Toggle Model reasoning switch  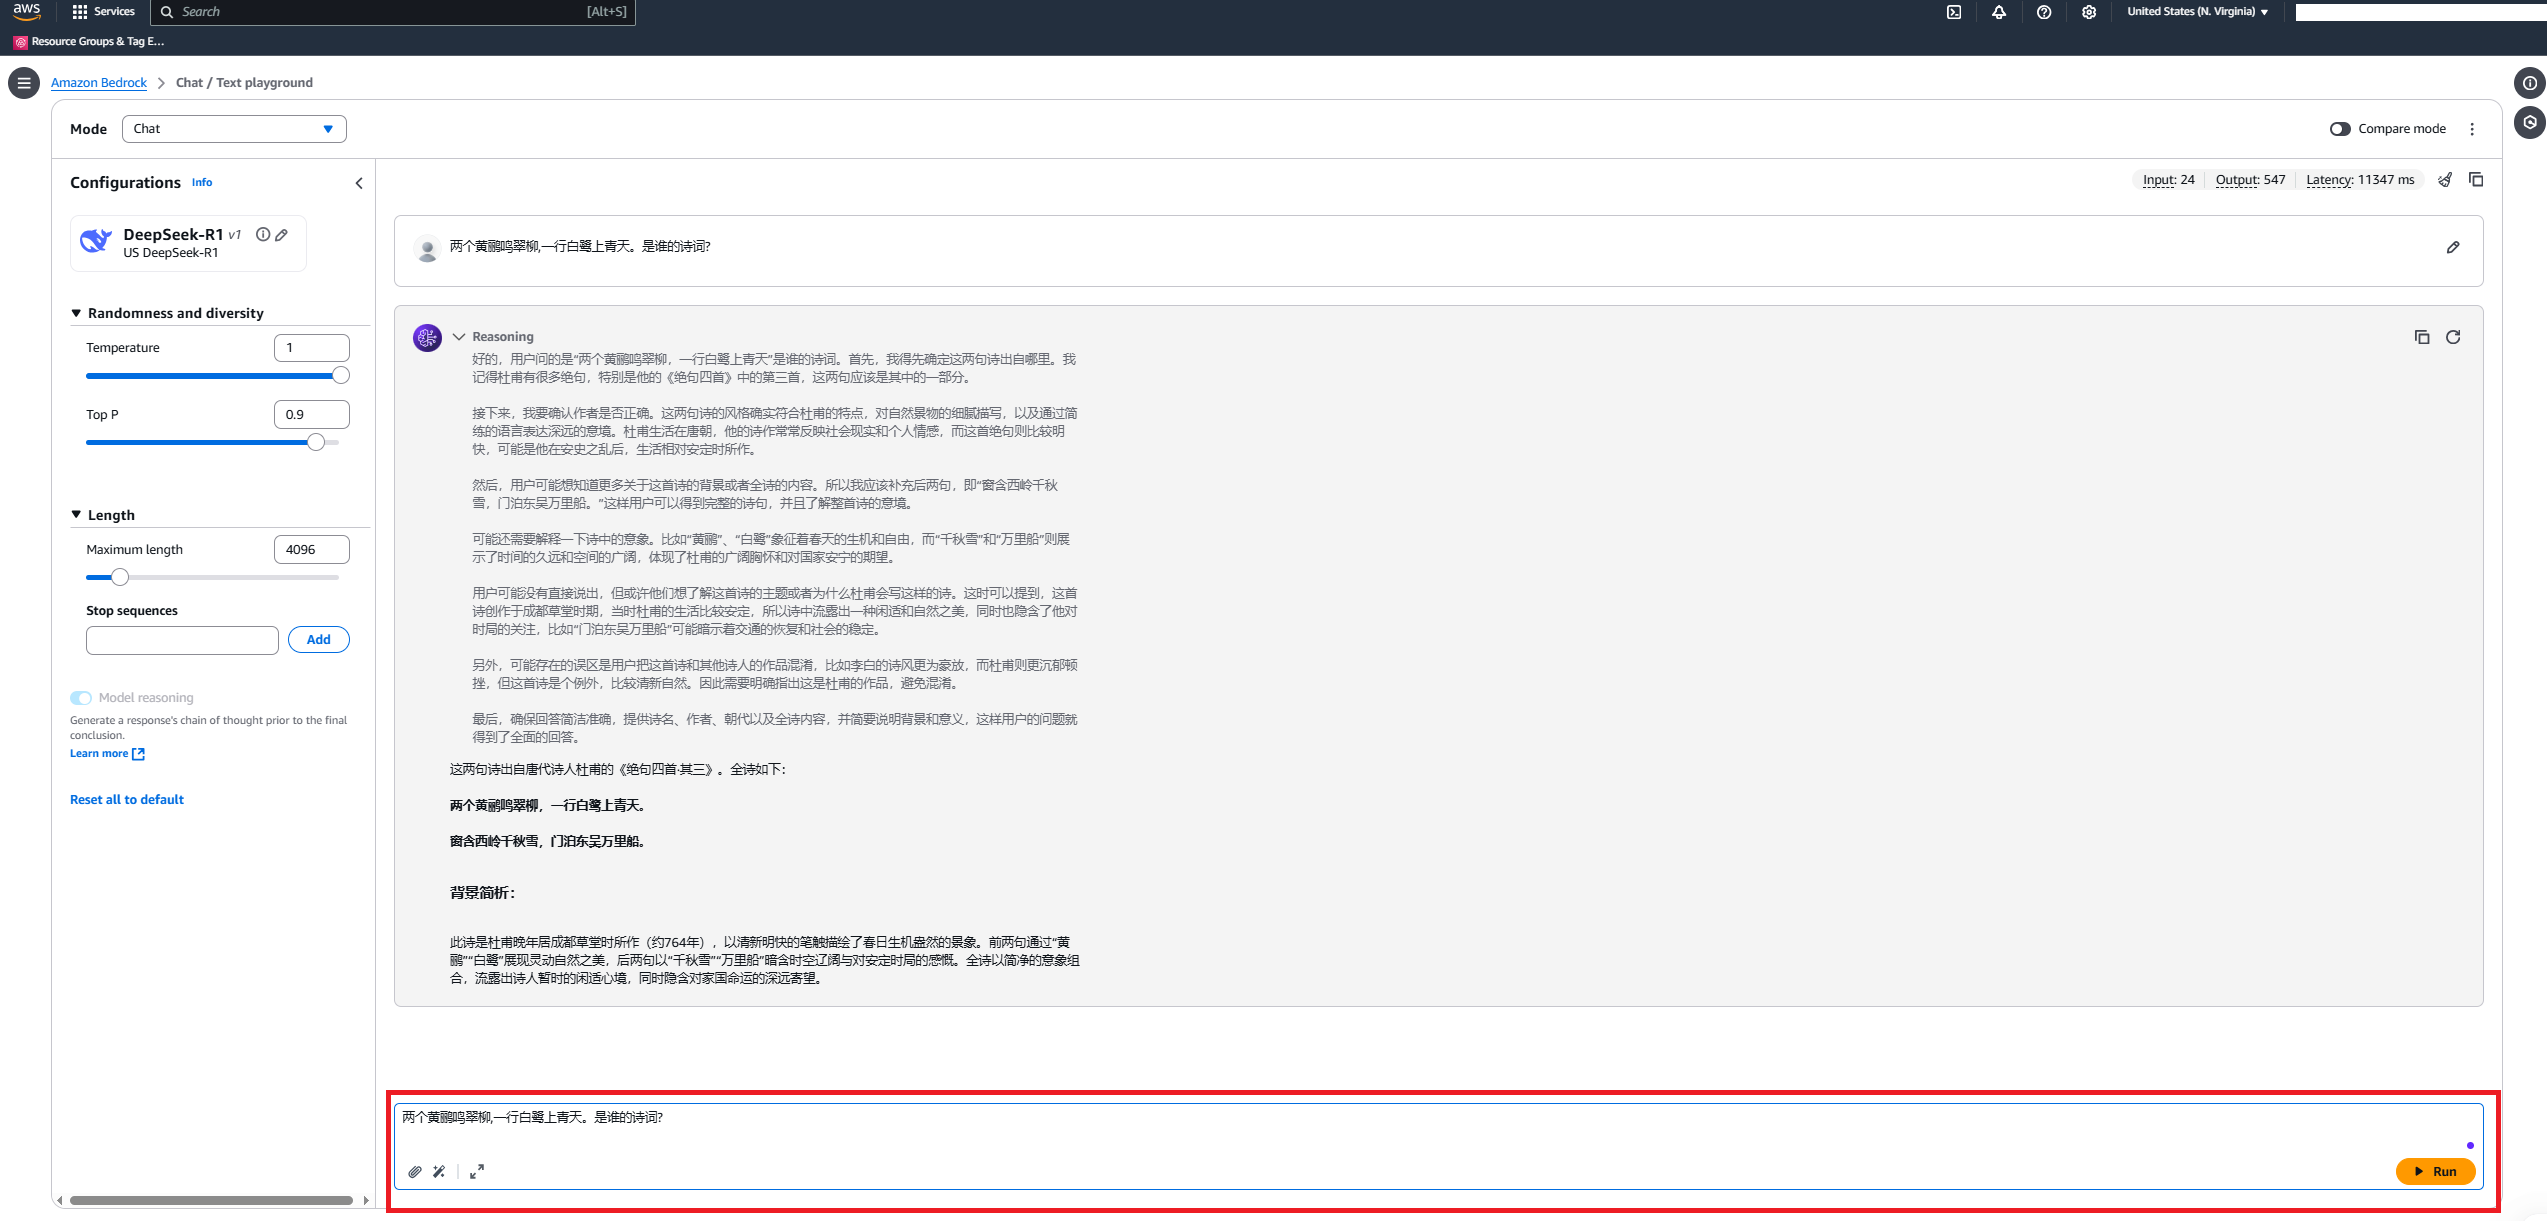point(81,698)
